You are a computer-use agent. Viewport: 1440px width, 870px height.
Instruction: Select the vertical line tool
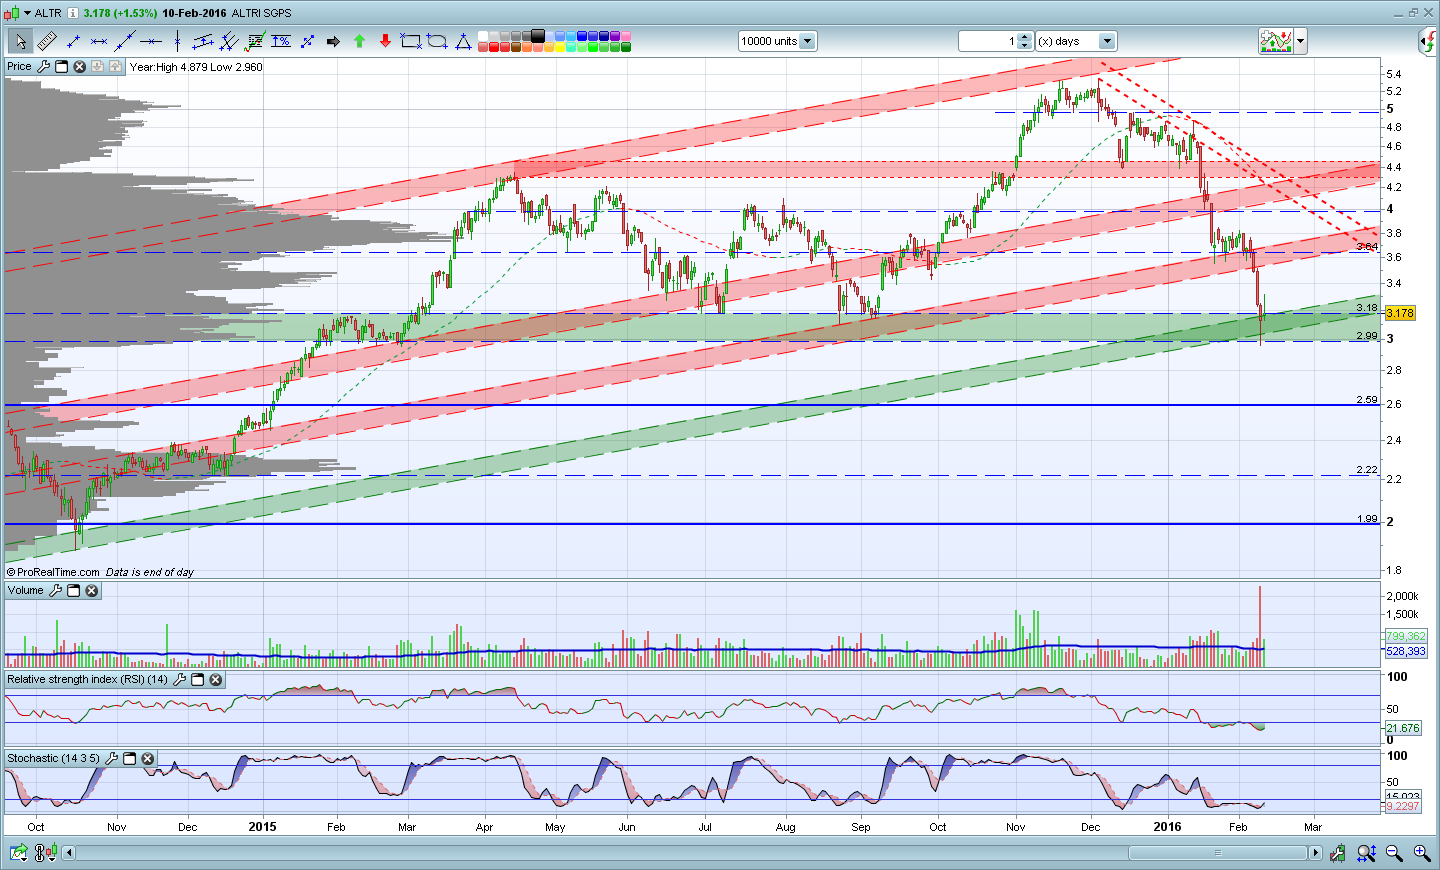pos(177,41)
